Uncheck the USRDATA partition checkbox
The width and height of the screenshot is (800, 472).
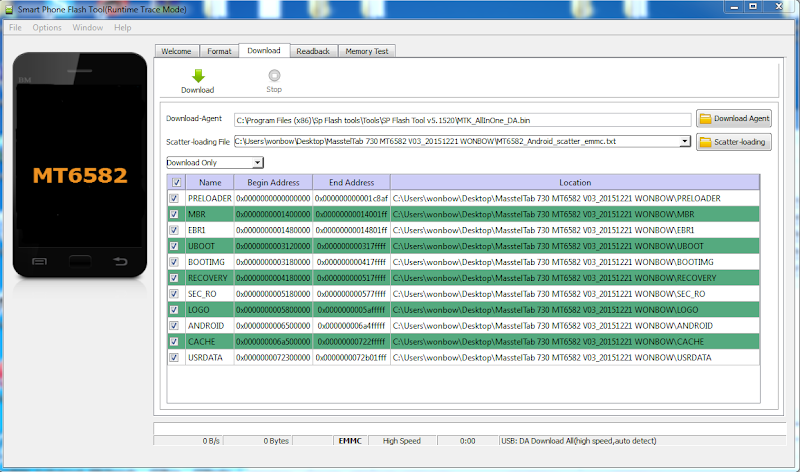pos(174,357)
